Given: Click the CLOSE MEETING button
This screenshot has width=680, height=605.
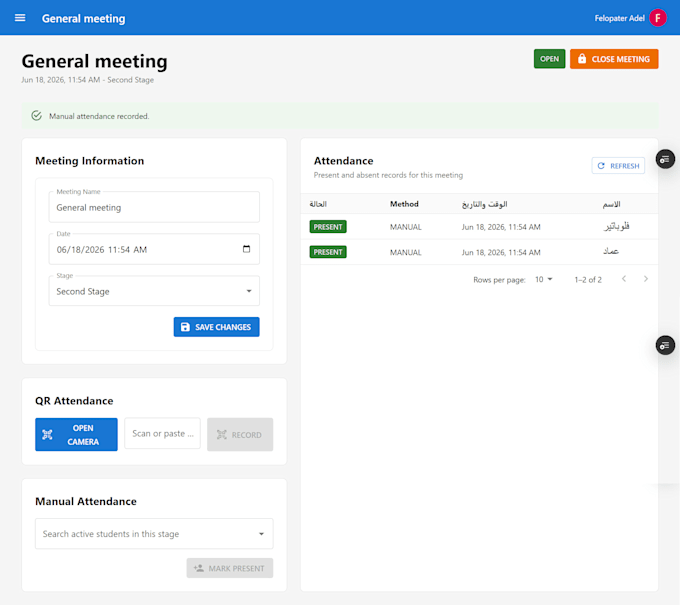Looking at the screenshot, I should (x=614, y=59).
